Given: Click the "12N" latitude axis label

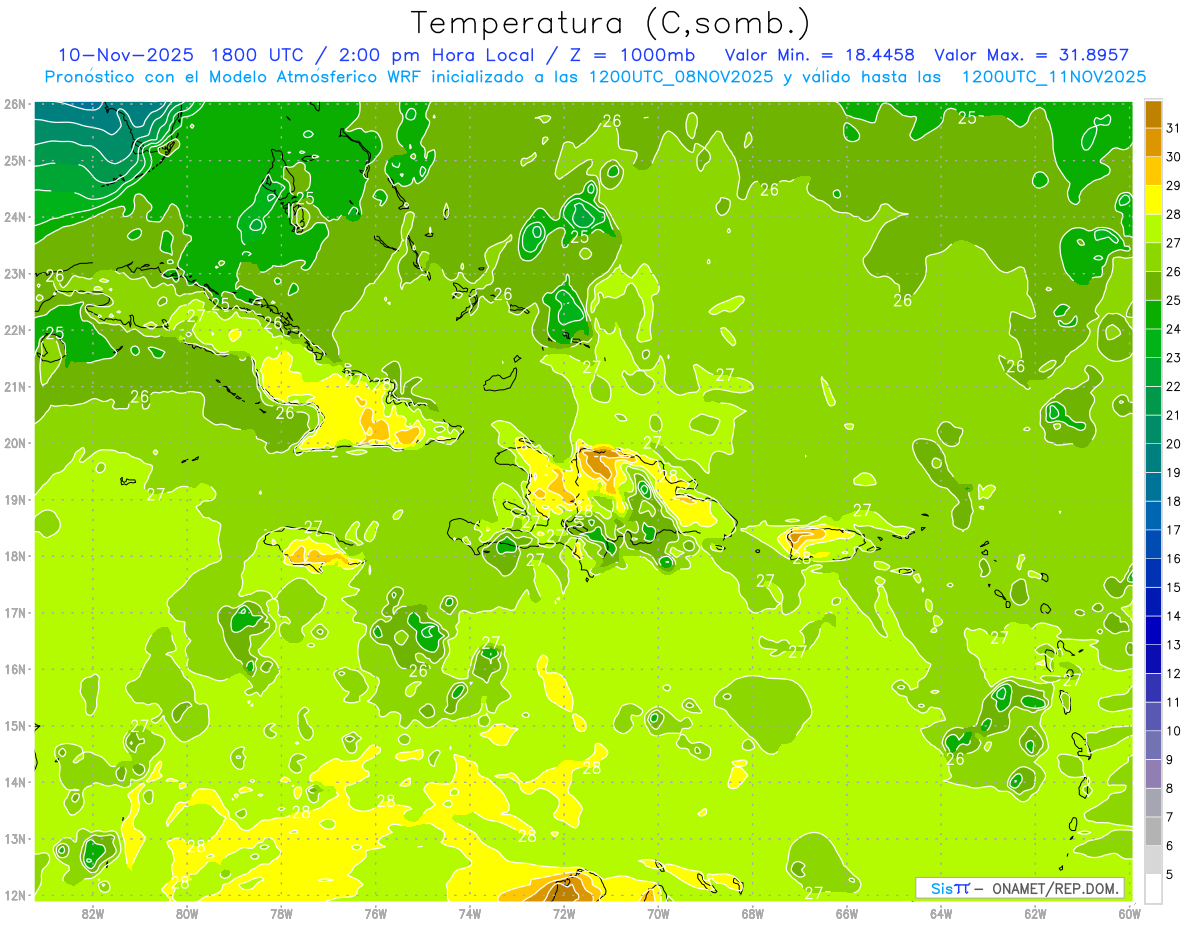Looking at the screenshot, I should coord(14,895).
